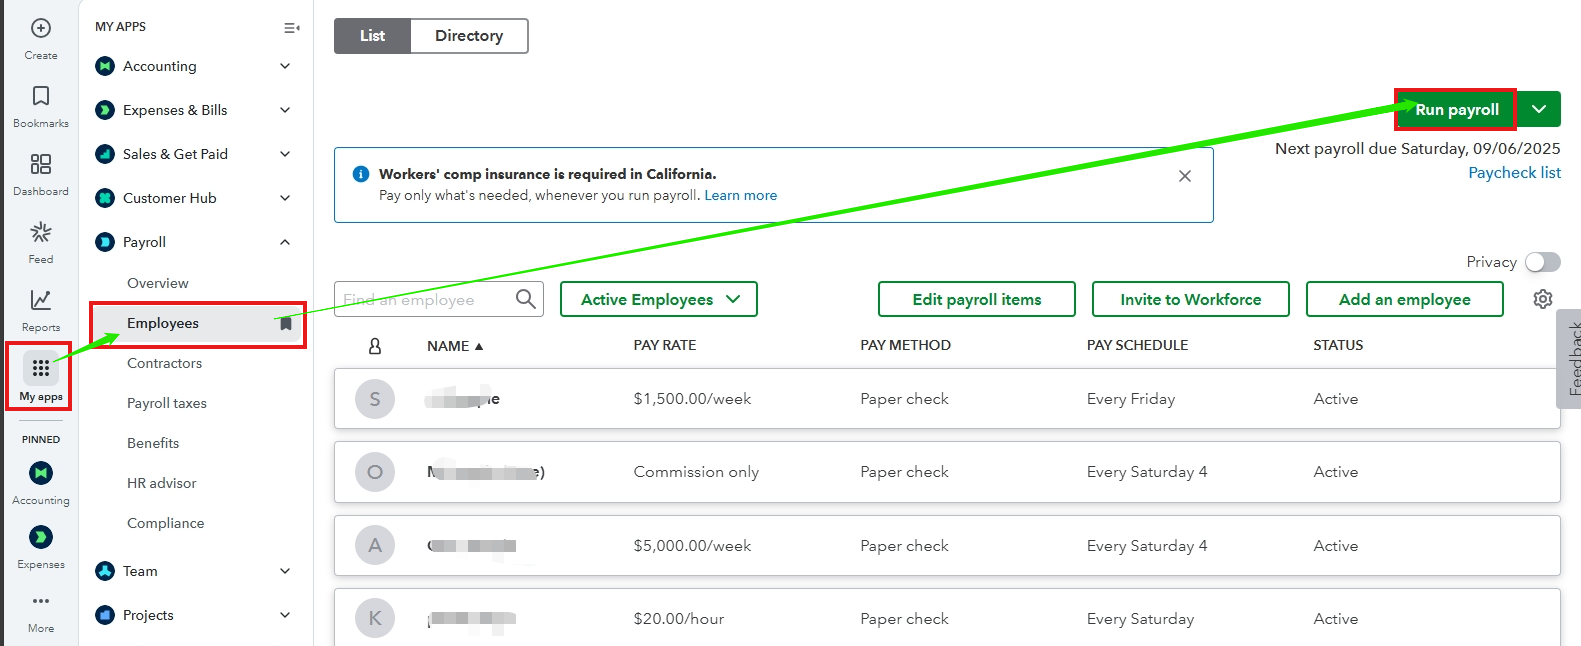Open pinned Expenses icon

tap(41, 537)
